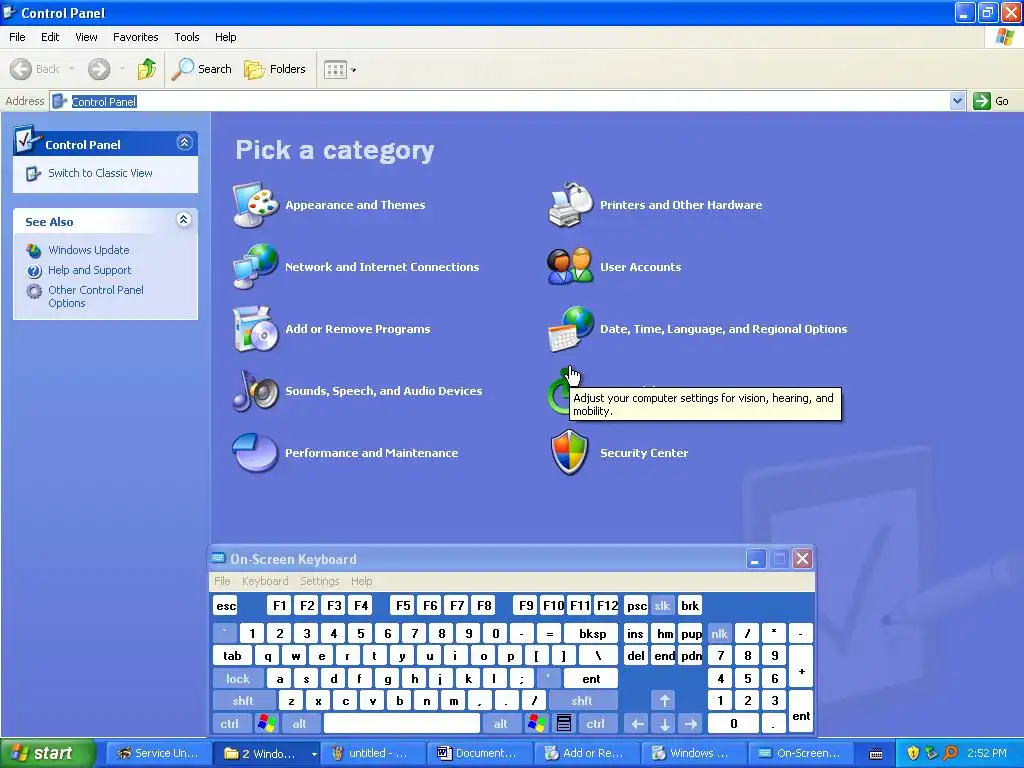Toggle the slk (scroll lock) key

tap(662, 605)
